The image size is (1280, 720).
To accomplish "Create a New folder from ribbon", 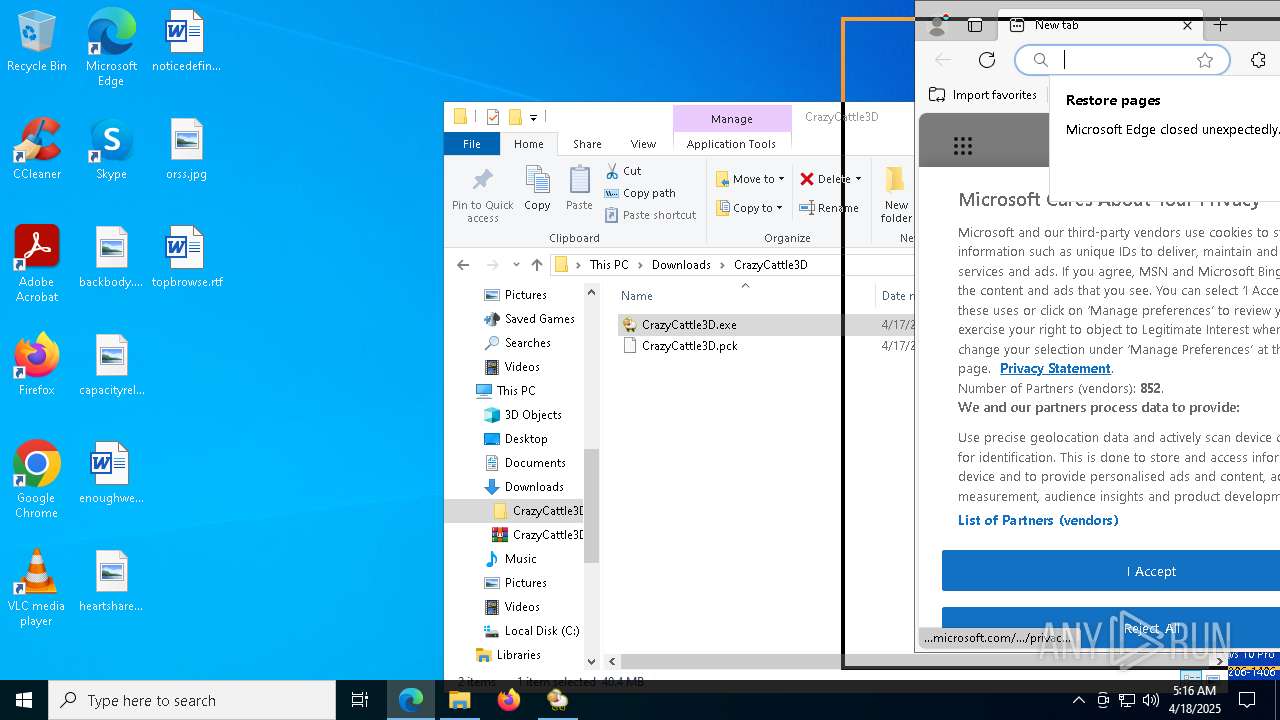I will pos(895,196).
